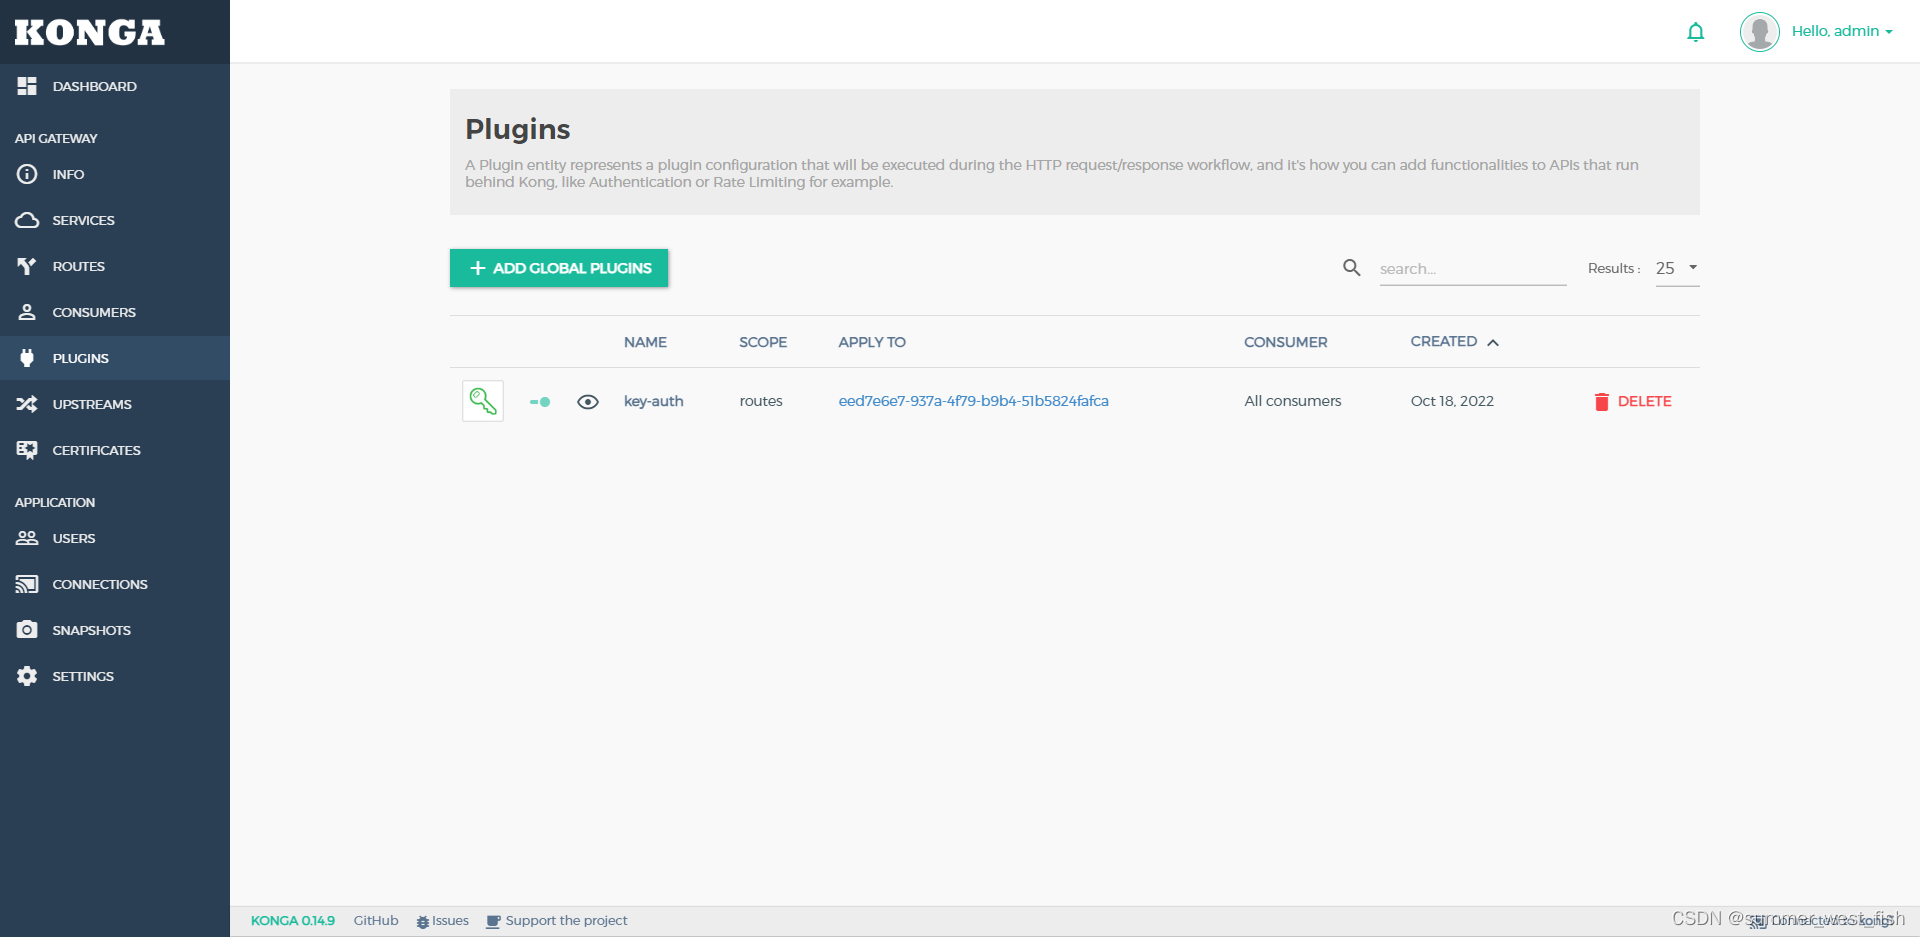Show key-auth details with the eye icon

coord(588,401)
